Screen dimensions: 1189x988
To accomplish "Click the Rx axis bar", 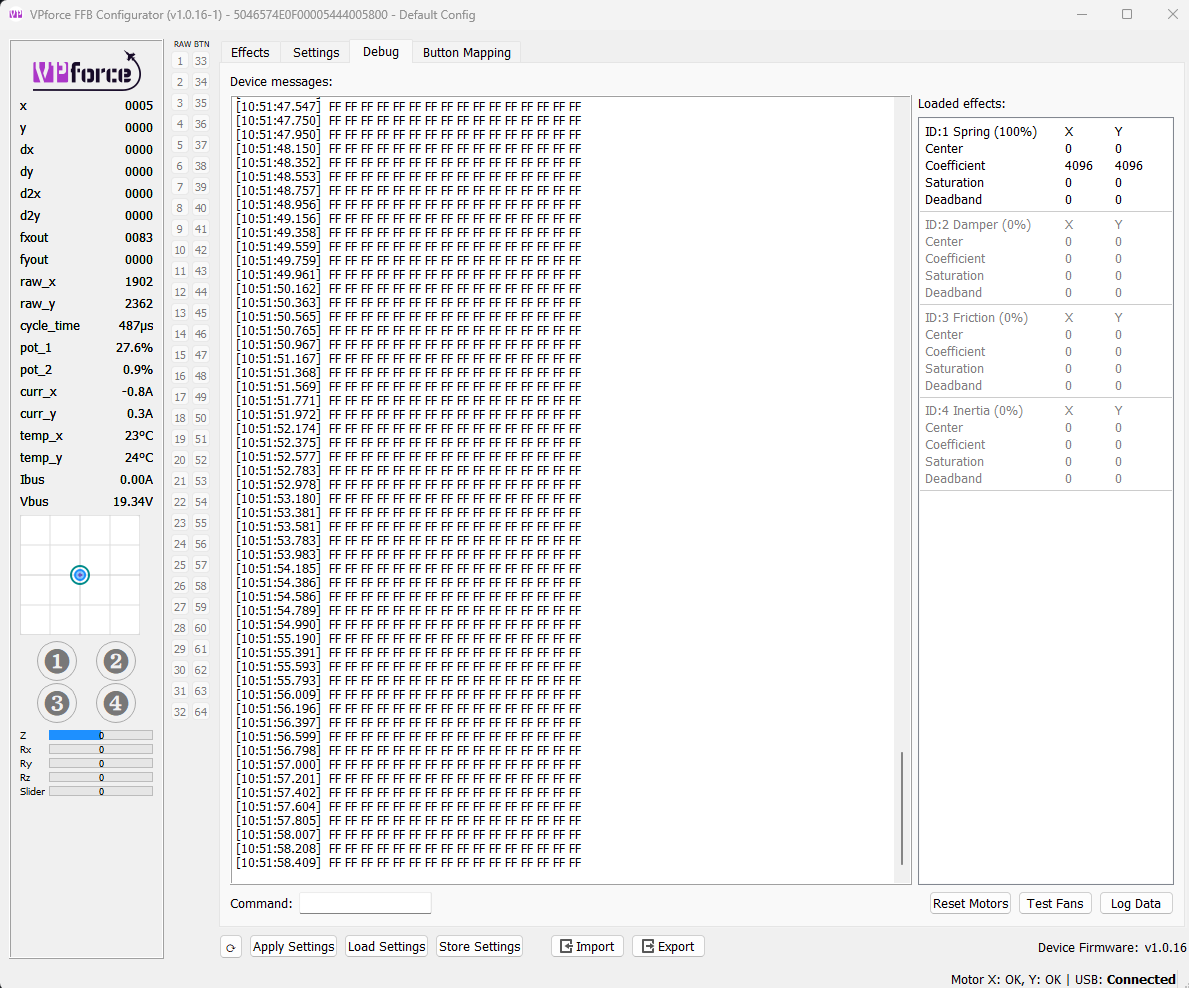I will point(101,749).
